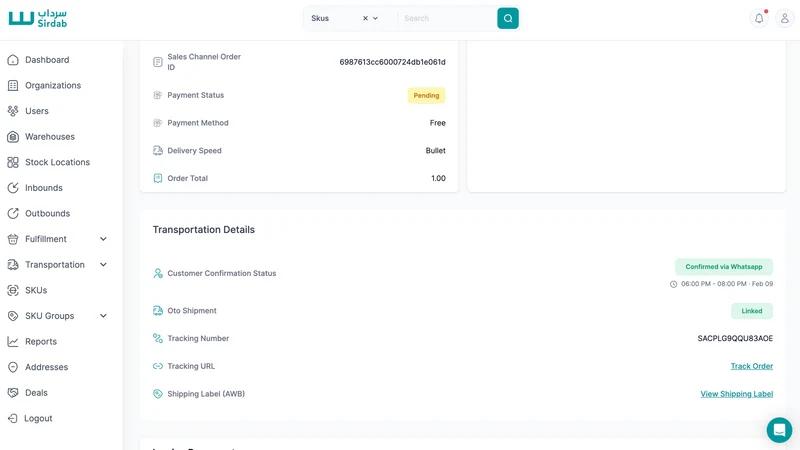Click the teal search button
The width and height of the screenshot is (800, 450).
(x=508, y=18)
